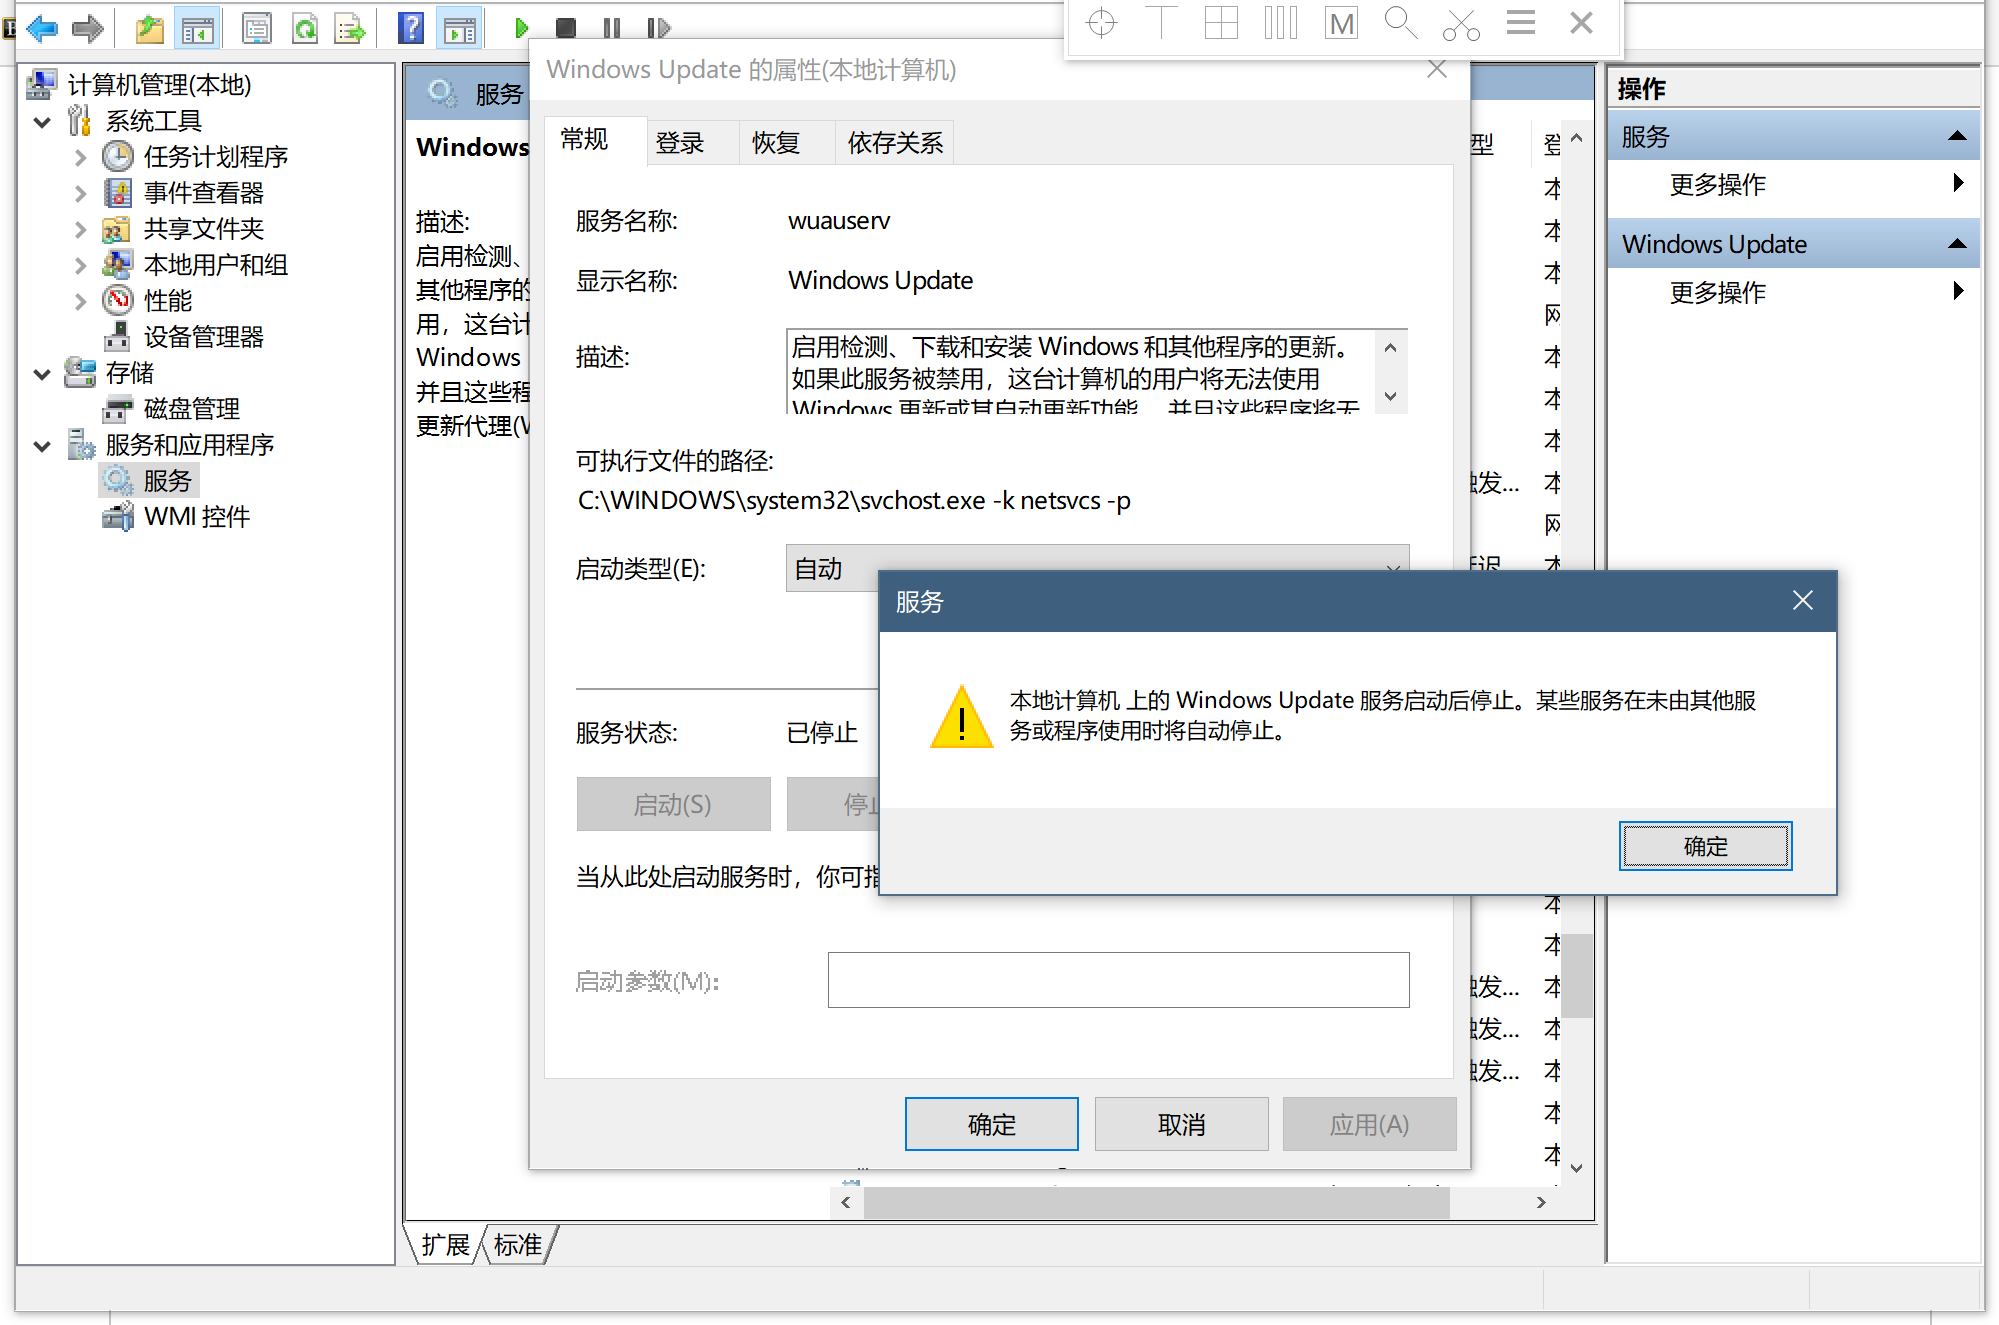
Task: Collapse the Windows Update section in 操作 pane
Action: [x=1956, y=244]
